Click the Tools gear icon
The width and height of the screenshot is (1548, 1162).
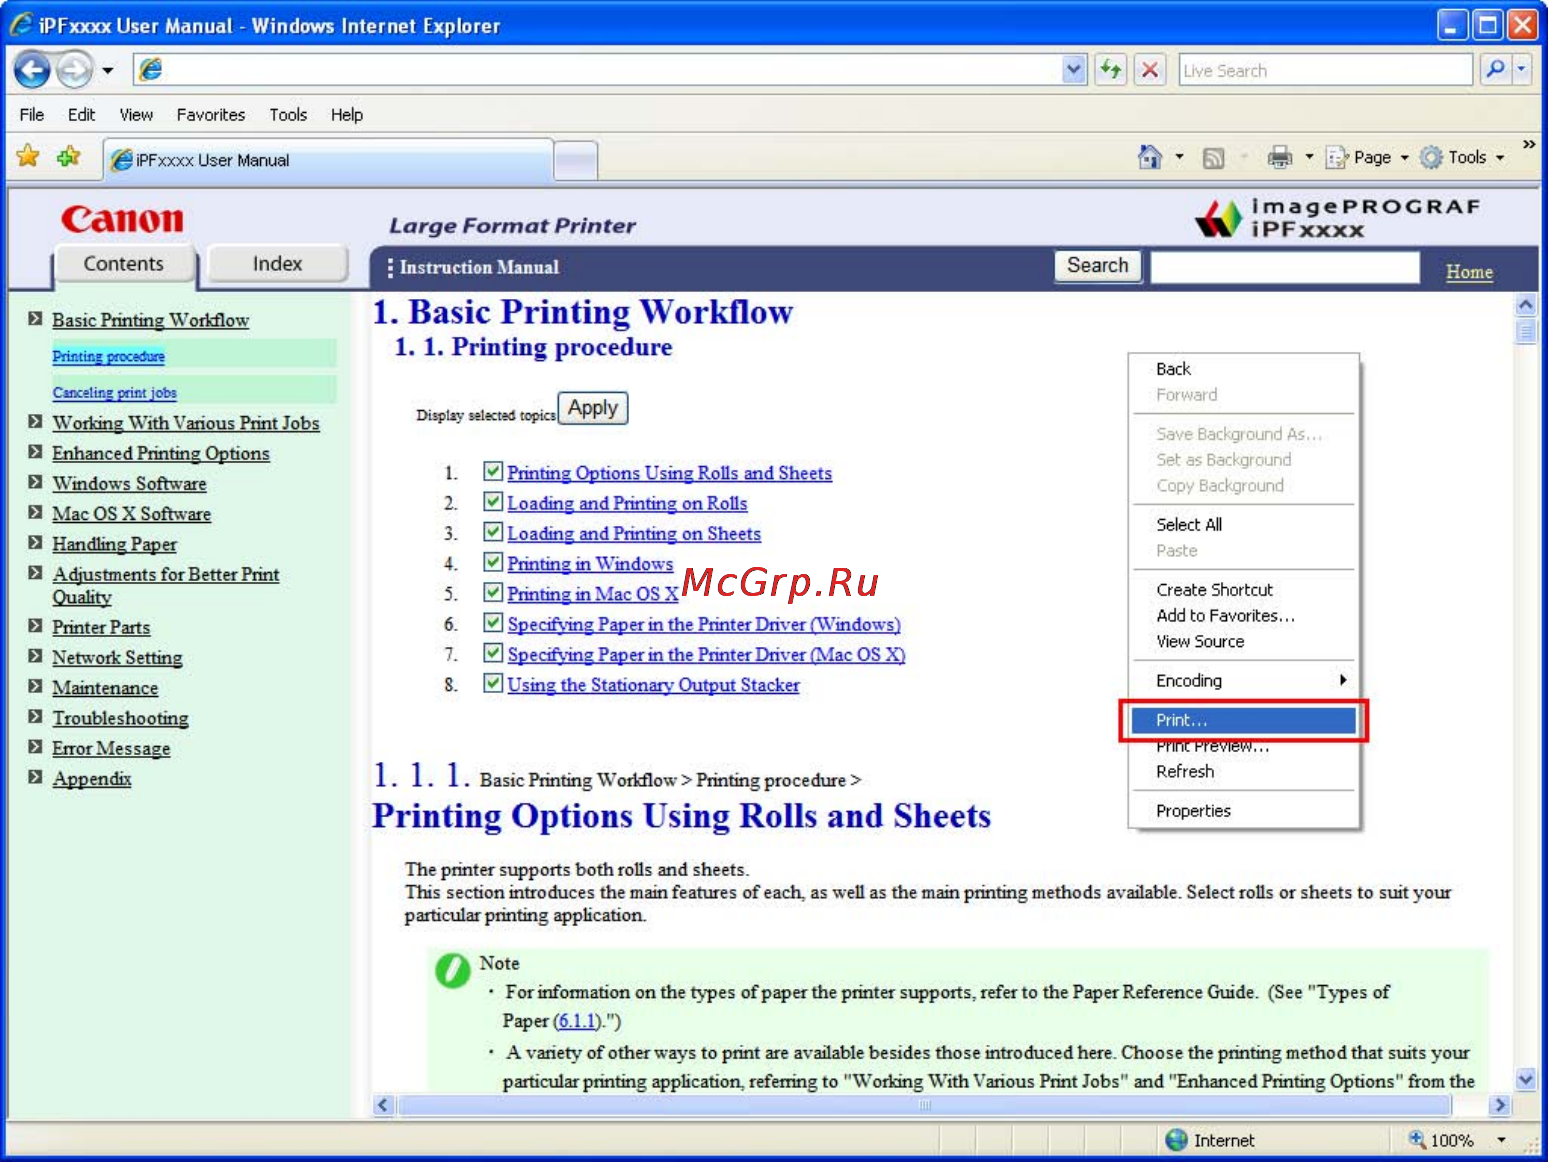pos(1432,157)
